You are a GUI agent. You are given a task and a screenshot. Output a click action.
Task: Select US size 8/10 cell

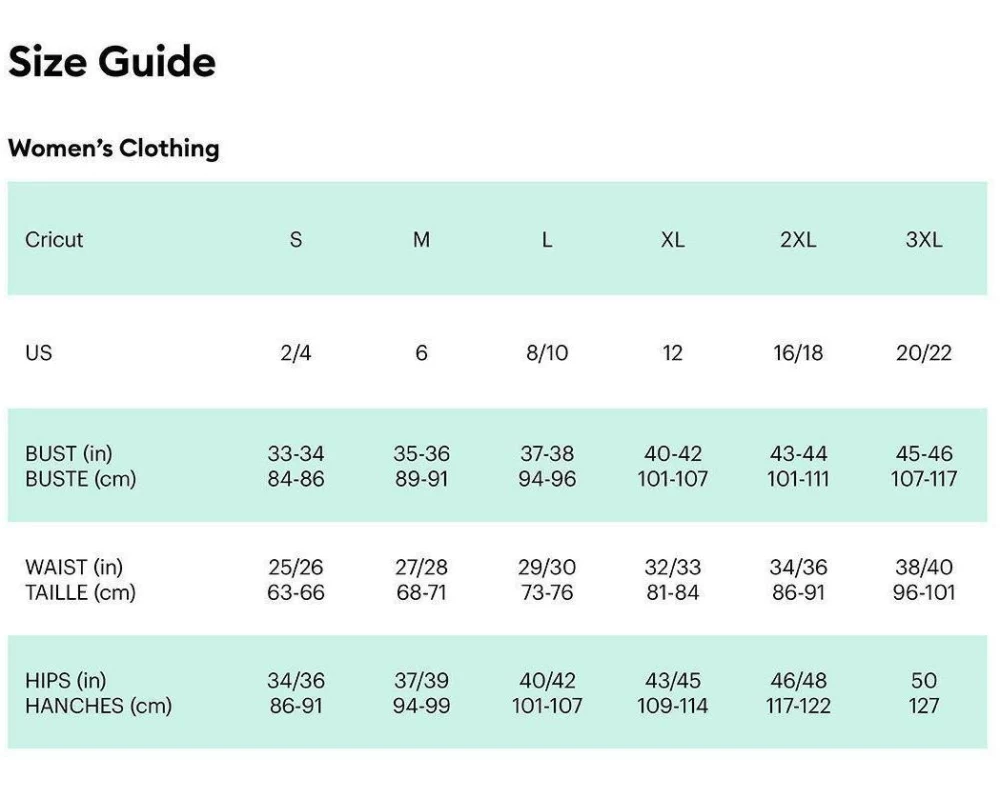[x=547, y=353]
